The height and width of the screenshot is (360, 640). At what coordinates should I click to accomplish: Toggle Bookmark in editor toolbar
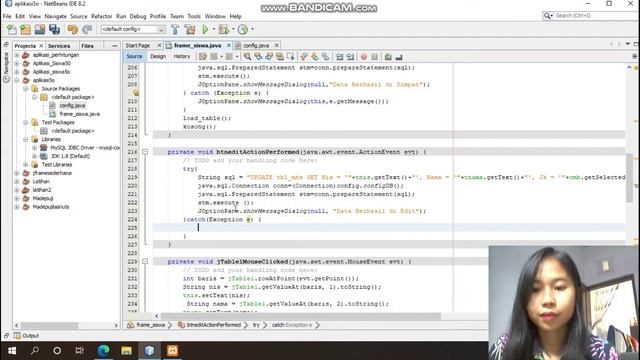point(325,57)
